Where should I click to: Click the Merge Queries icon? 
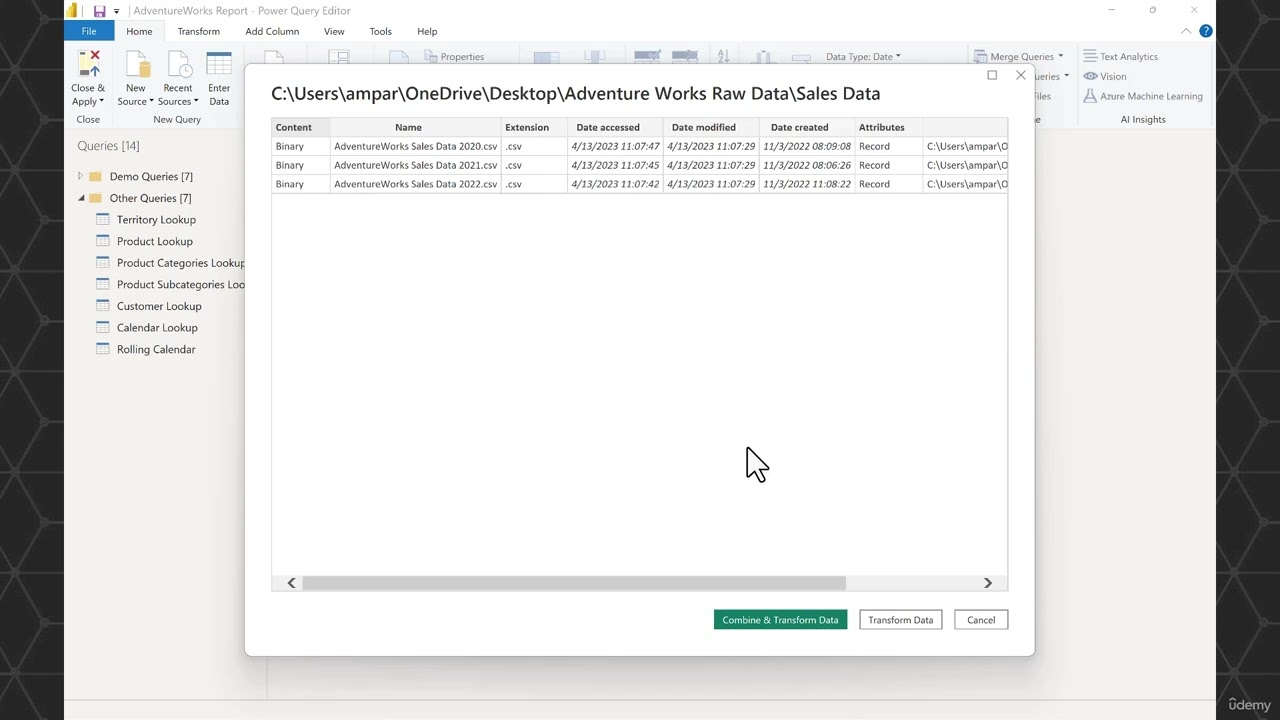point(981,57)
